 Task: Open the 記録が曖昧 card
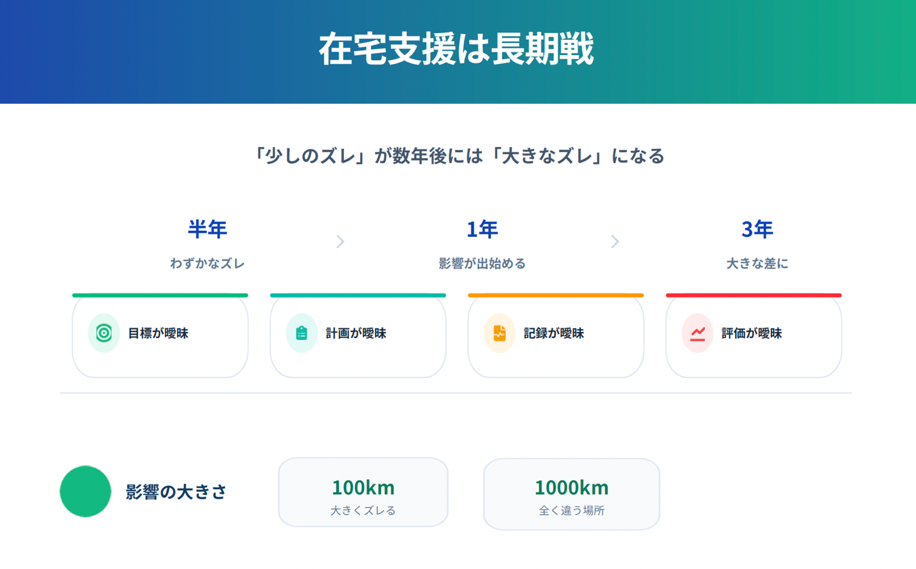pos(556,336)
